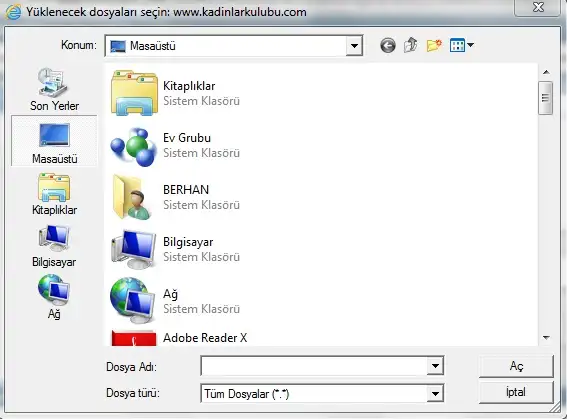Create a new folder with the toolbar icon
Screen dimensions: 567x419
pos(434,46)
